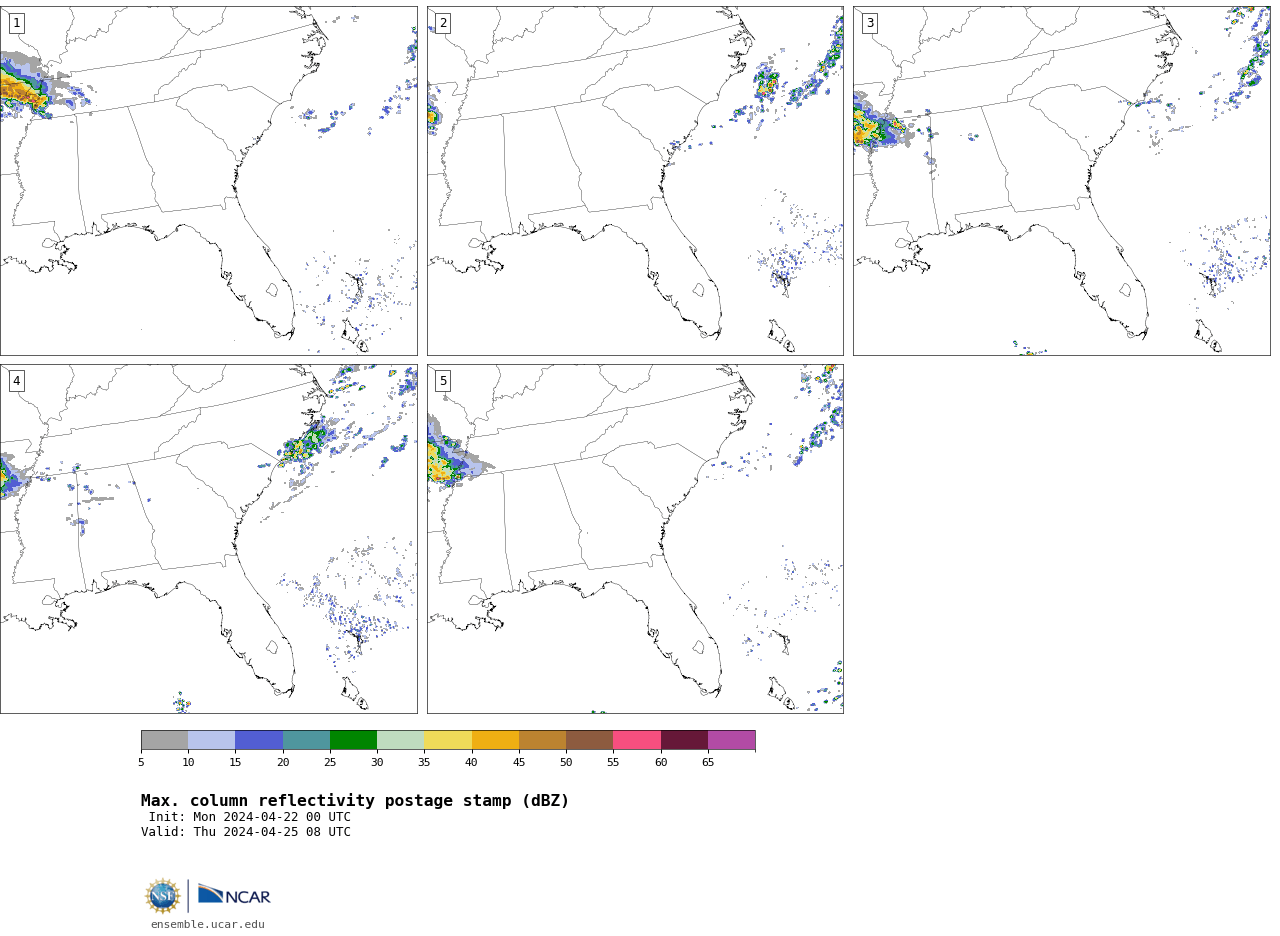The height and width of the screenshot is (936, 1280).
Task: Select the gray 5-10 dBZ swatch
Action: [x=164, y=740]
